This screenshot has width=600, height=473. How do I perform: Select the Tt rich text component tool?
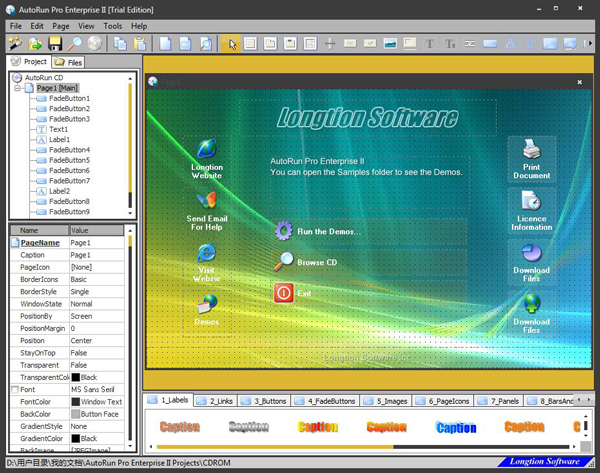[450, 44]
